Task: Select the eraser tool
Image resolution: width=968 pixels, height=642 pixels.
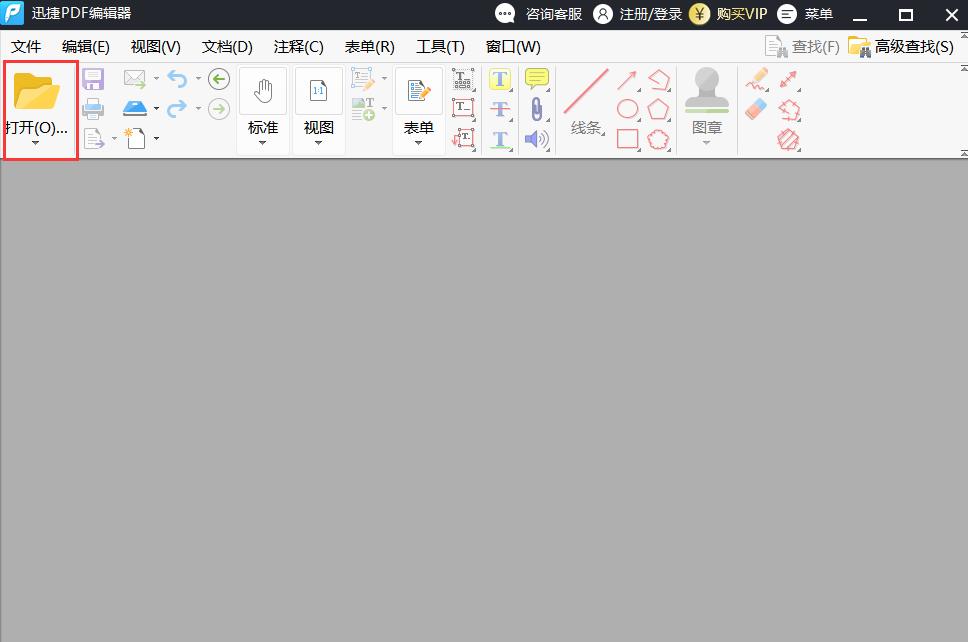Action: pos(756,109)
